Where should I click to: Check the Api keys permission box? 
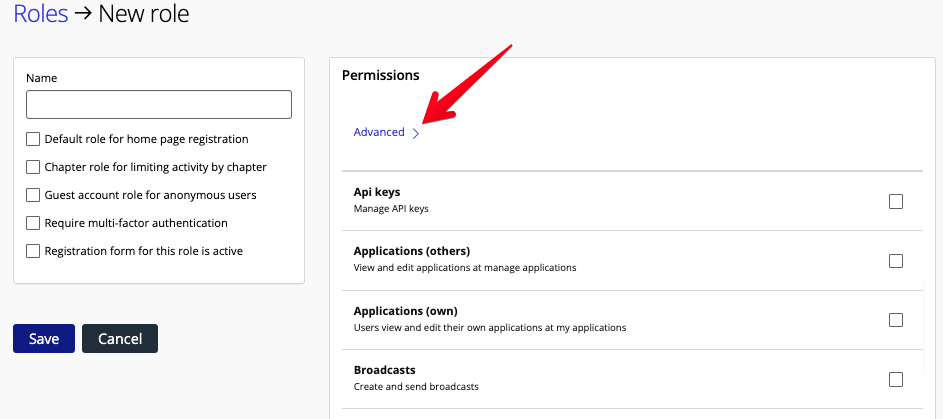(x=895, y=201)
